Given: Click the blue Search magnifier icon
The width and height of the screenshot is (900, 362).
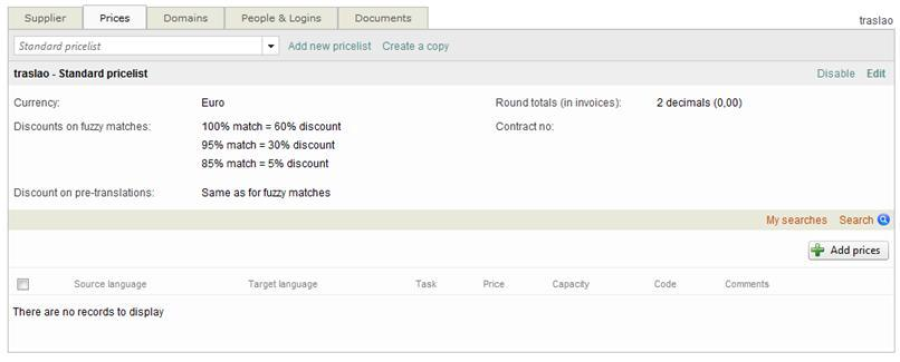Looking at the screenshot, I should (x=883, y=220).
